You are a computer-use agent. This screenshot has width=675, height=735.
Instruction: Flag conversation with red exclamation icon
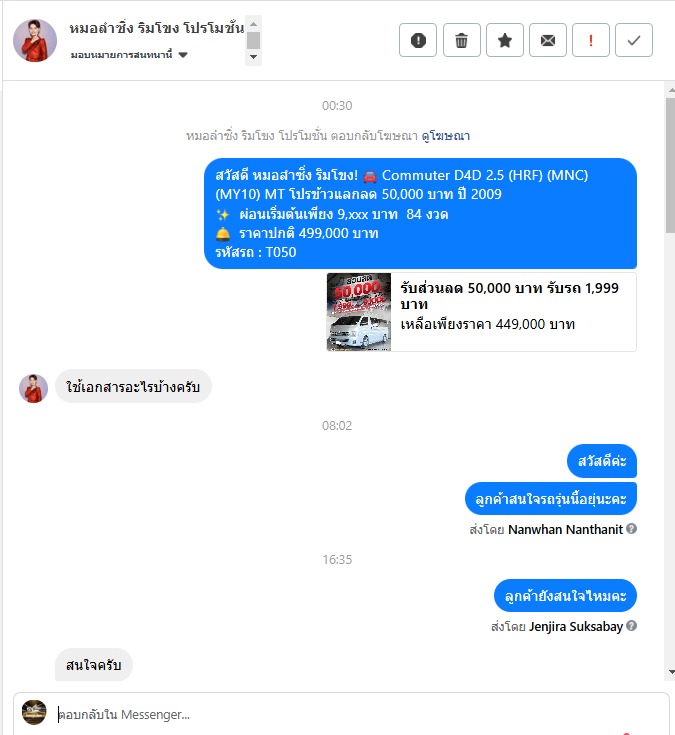point(591,40)
